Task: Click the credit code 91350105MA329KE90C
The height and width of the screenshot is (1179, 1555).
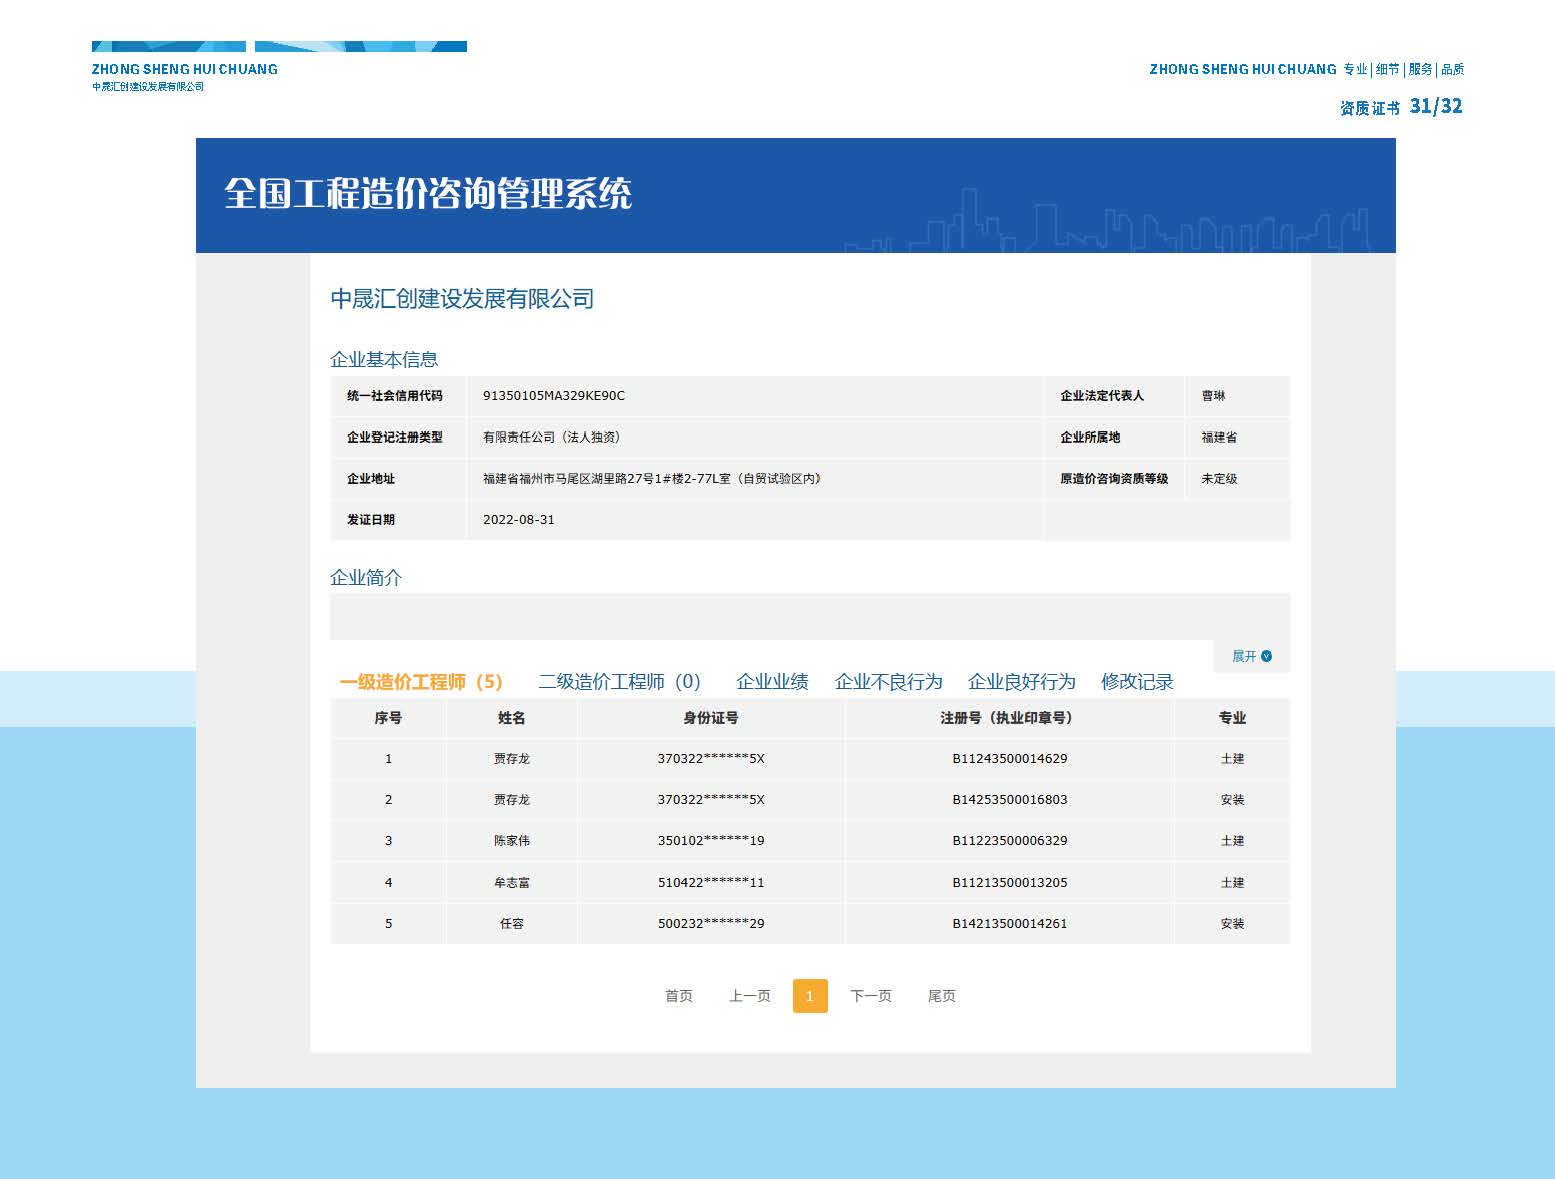Action: (x=553, y=396)
